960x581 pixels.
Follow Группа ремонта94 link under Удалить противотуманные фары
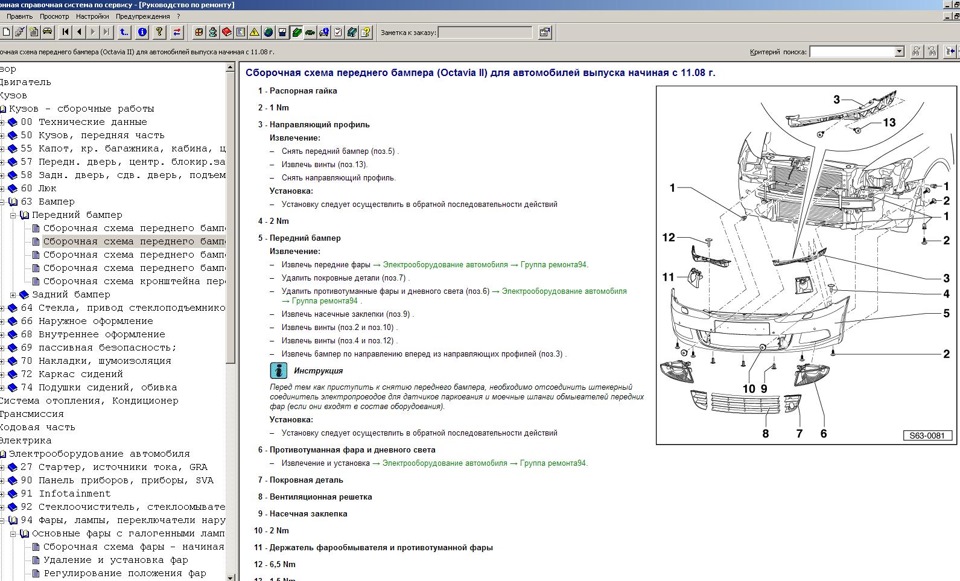(x=324, y=301)
